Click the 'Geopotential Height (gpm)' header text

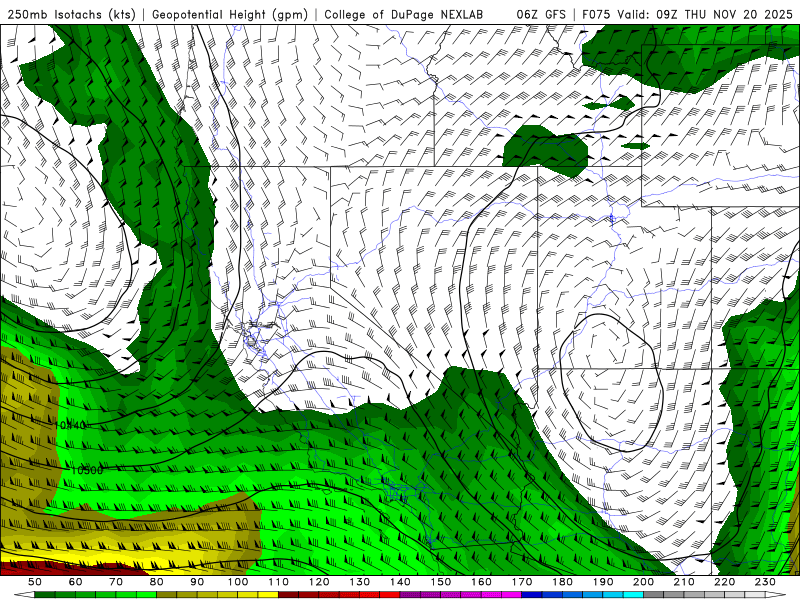230,14
